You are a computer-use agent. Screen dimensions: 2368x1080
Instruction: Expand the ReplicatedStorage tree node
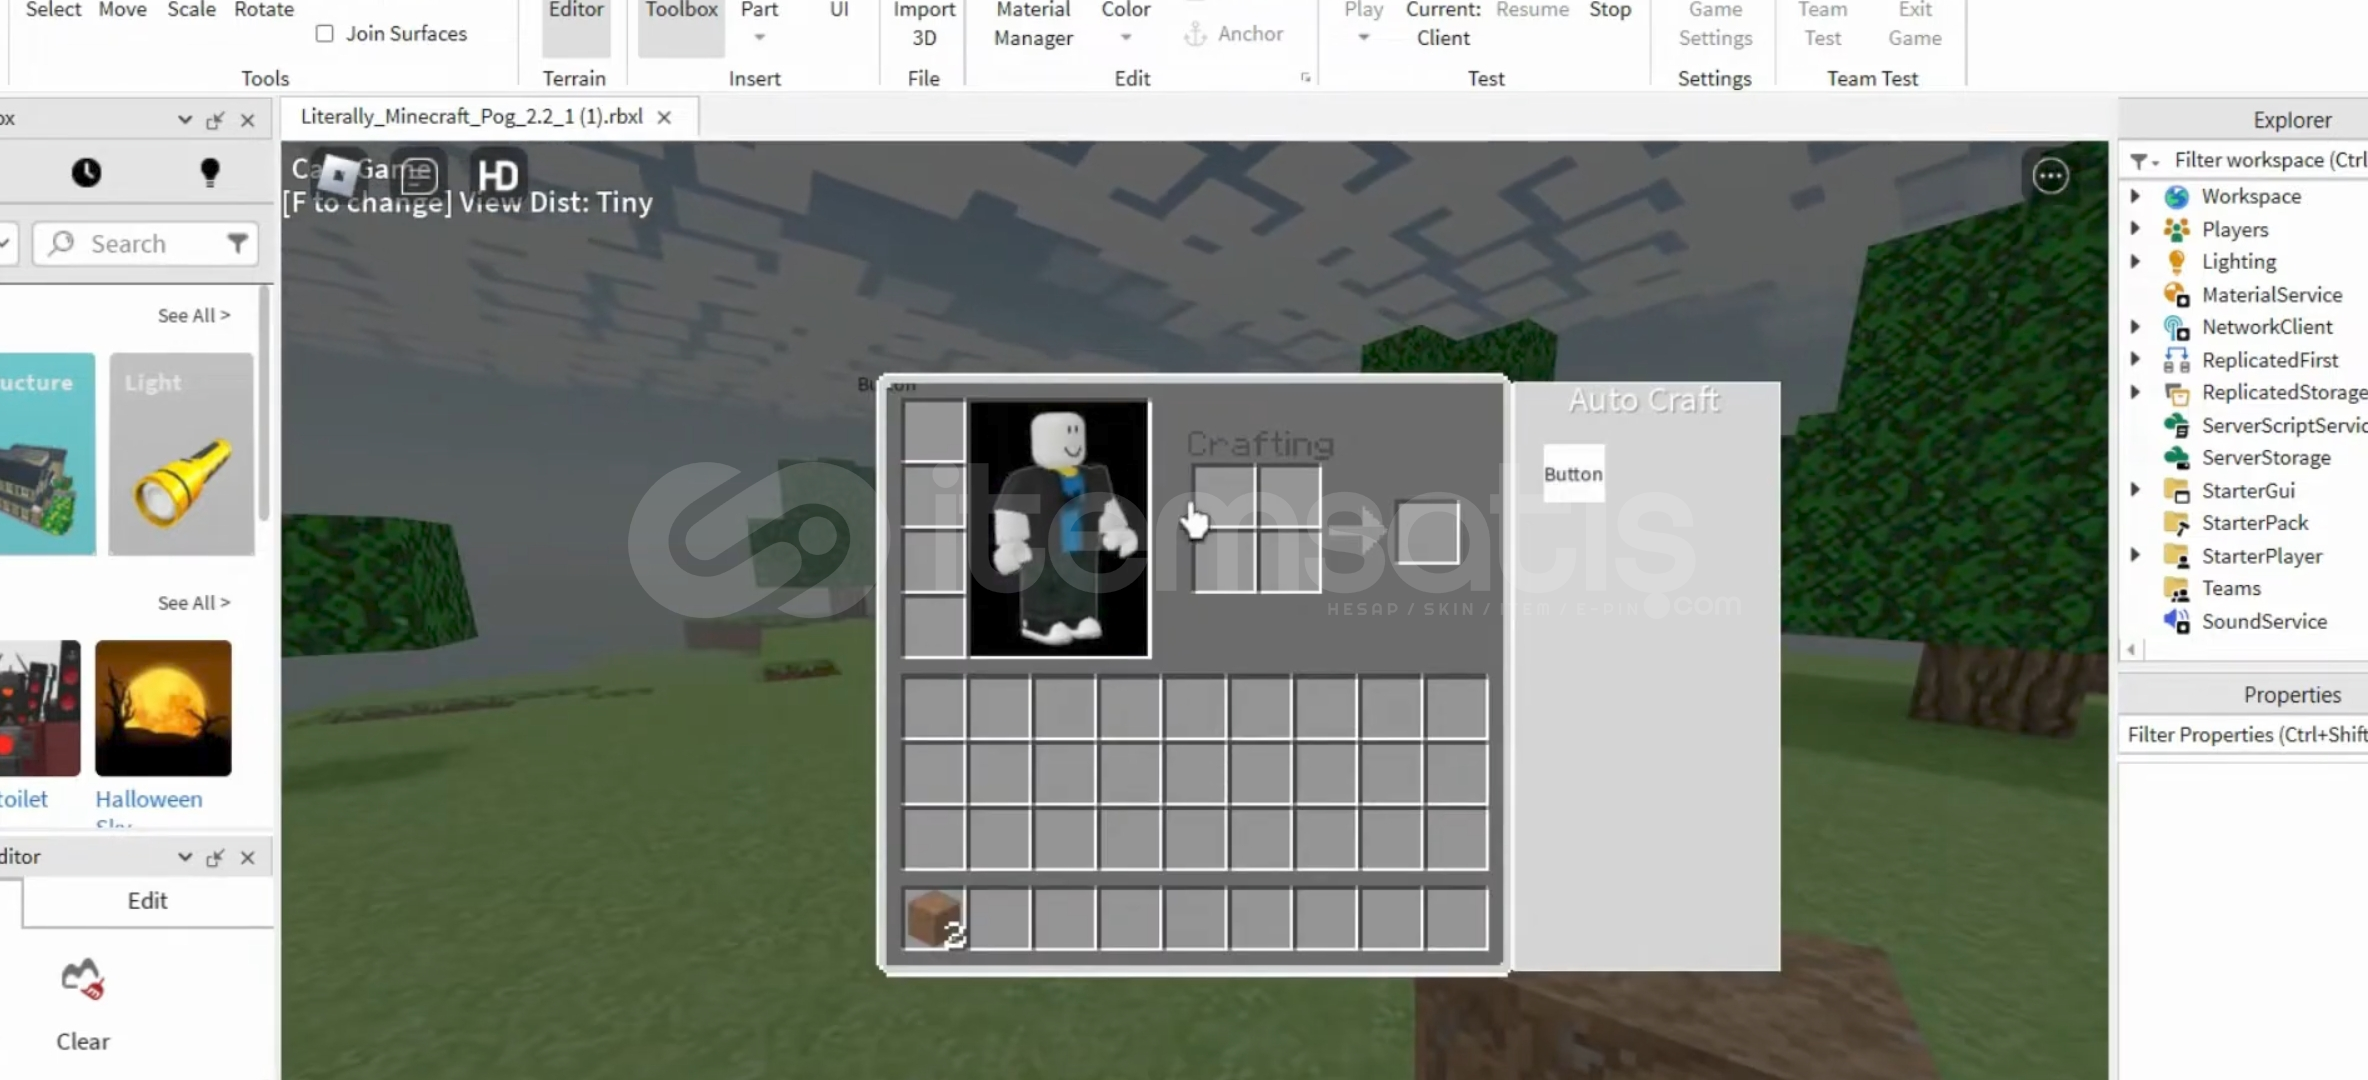(x=2135, y=392)
